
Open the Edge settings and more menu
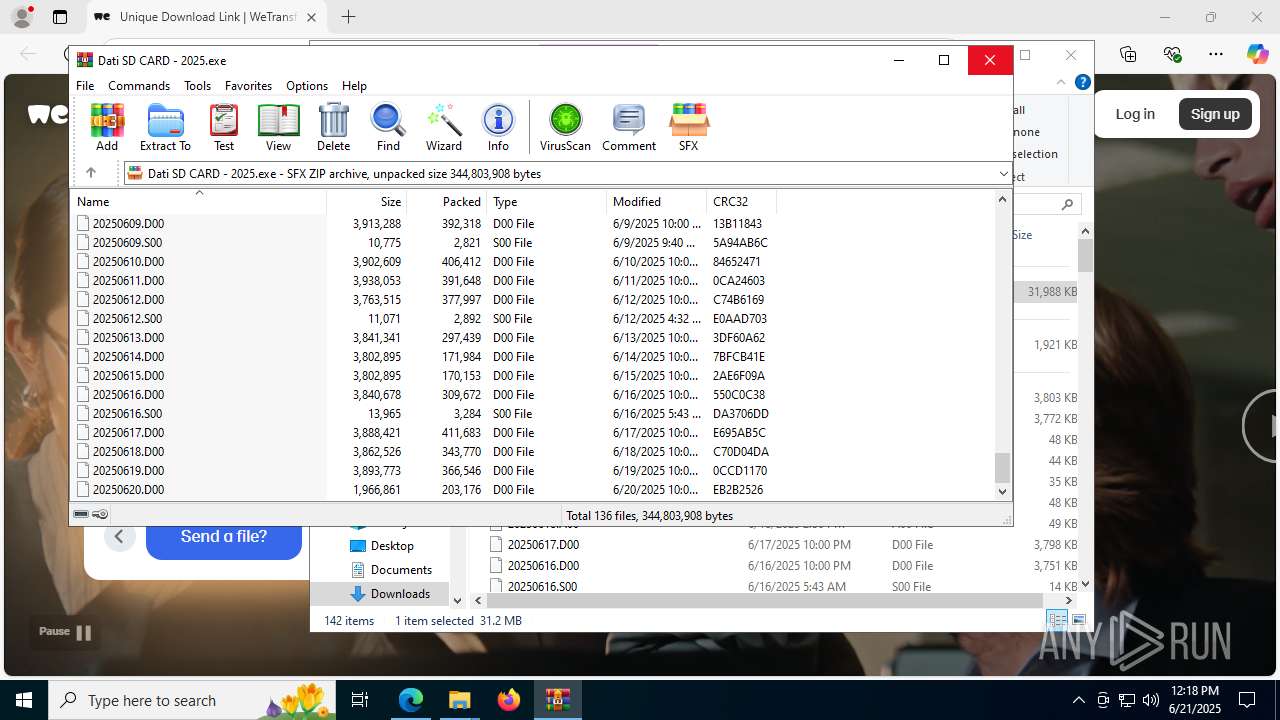coord(1216,54)
